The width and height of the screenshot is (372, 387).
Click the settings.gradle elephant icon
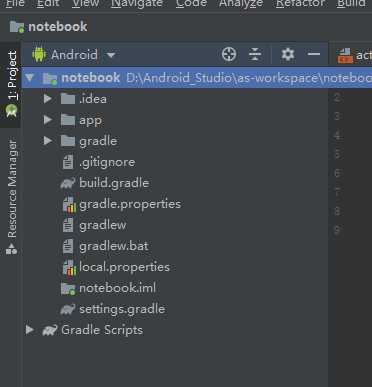[x=68, y=309]
